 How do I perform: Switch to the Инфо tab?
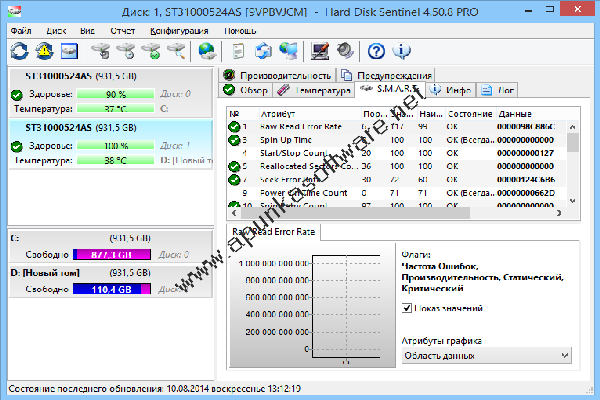451,90
